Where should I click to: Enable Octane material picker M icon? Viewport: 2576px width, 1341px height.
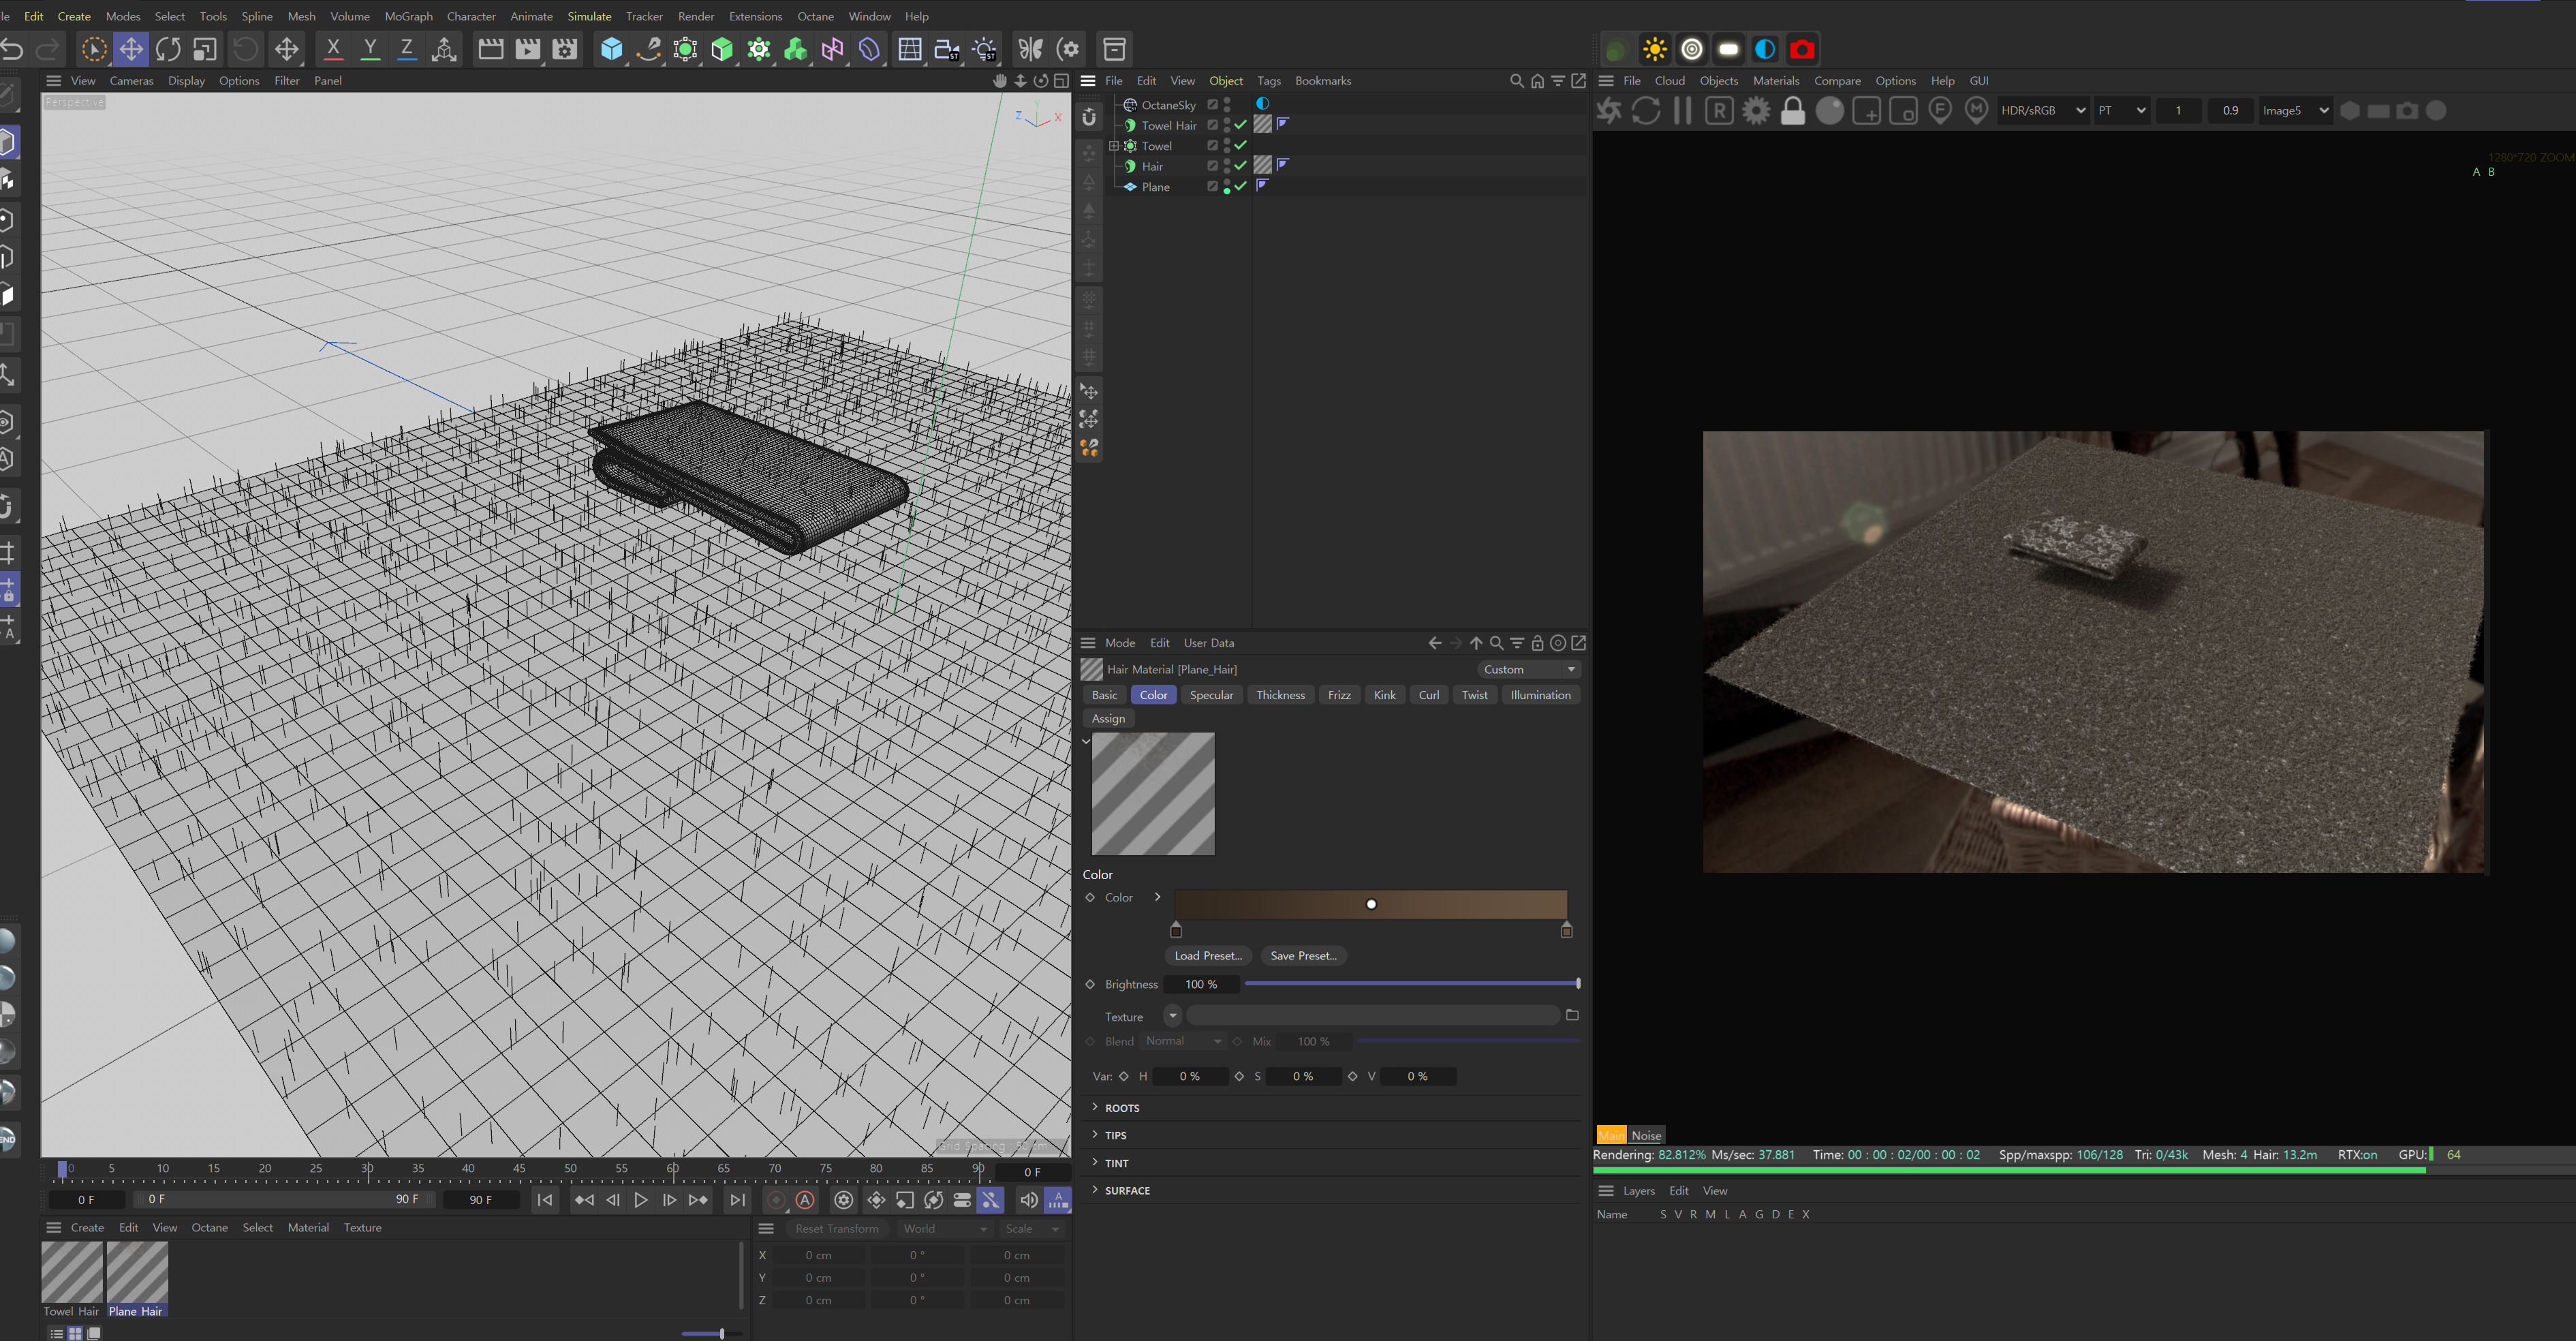[1976, 110]
